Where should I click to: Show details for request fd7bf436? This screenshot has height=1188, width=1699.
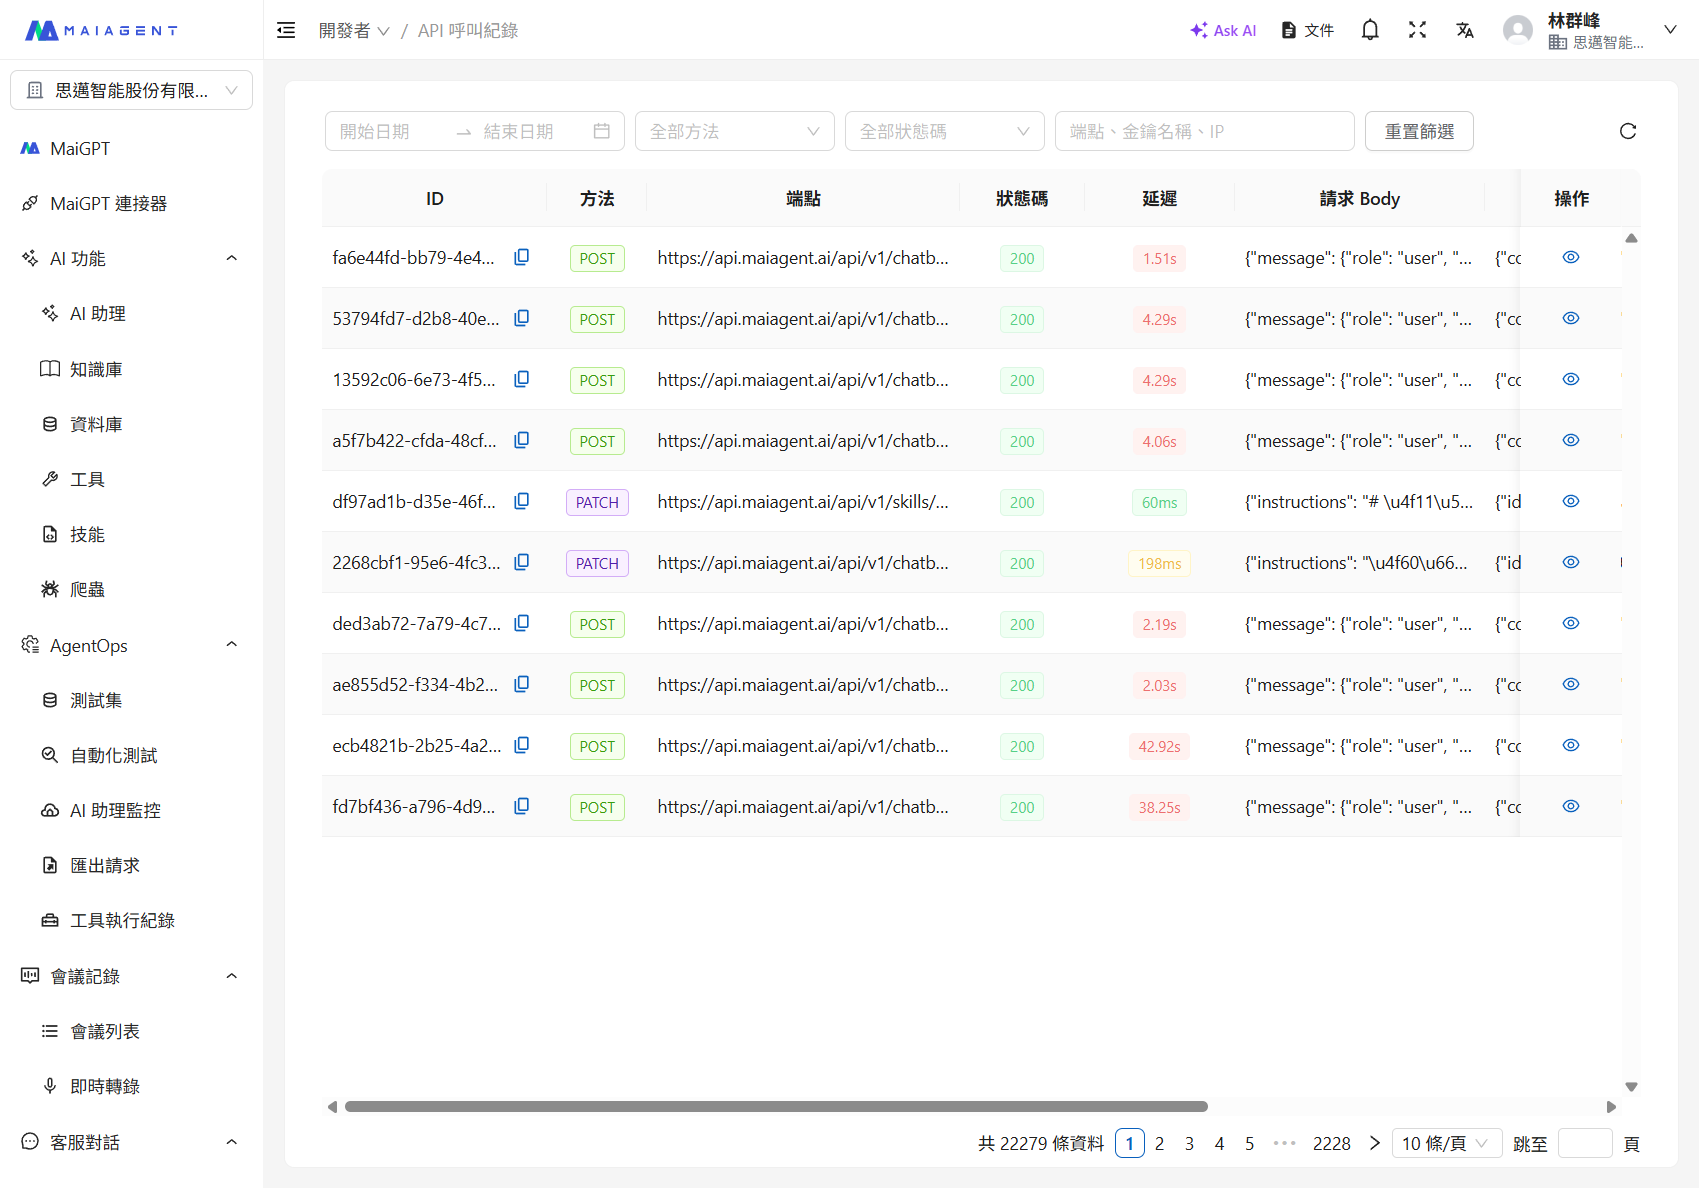(1570, 807)
